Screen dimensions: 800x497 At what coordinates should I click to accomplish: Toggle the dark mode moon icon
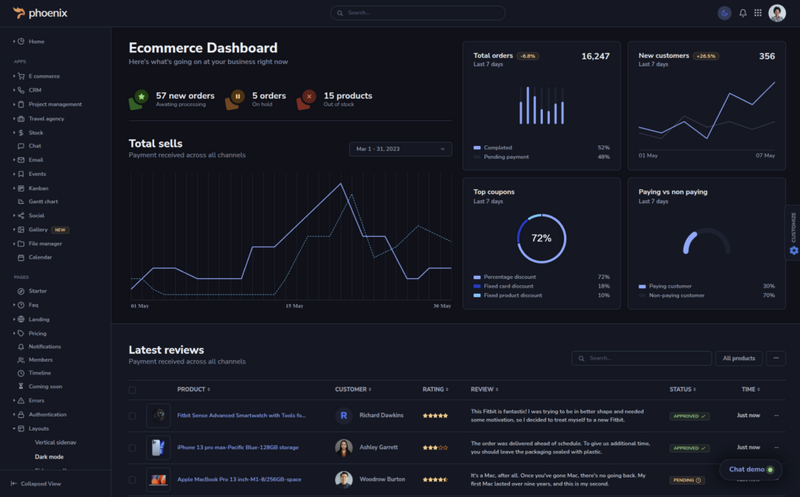[x=725, y=13]
